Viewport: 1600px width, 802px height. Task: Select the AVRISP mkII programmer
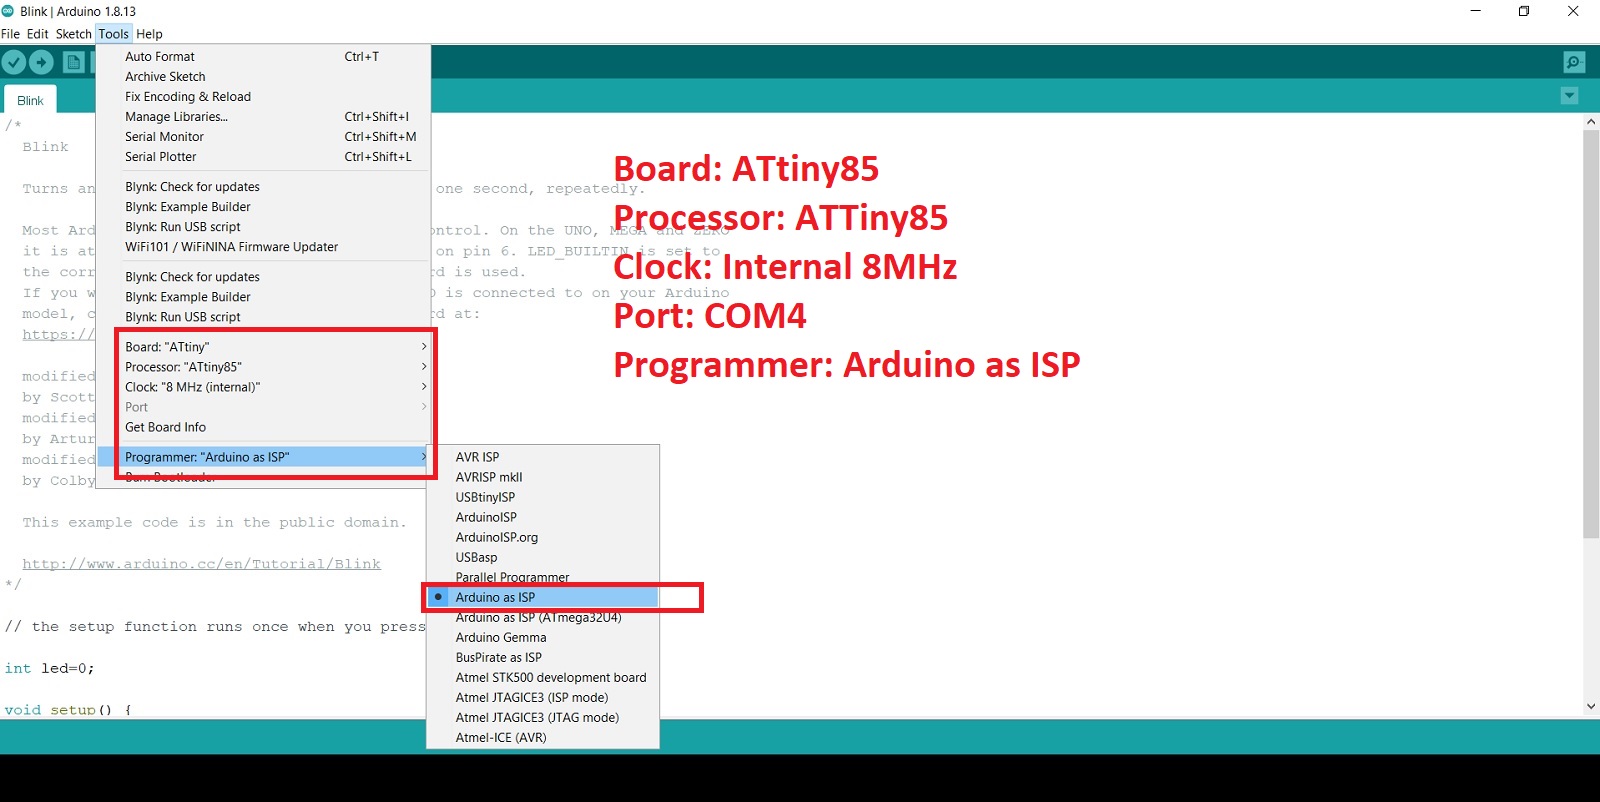tap(543, 477)
